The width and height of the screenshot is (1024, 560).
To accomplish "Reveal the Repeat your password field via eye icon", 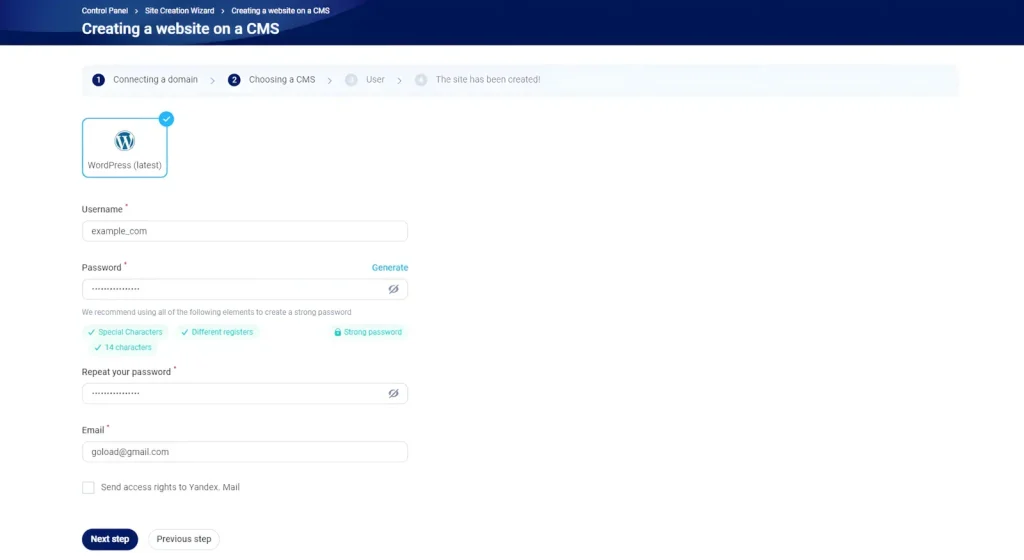I will click(x=393, y=394).
